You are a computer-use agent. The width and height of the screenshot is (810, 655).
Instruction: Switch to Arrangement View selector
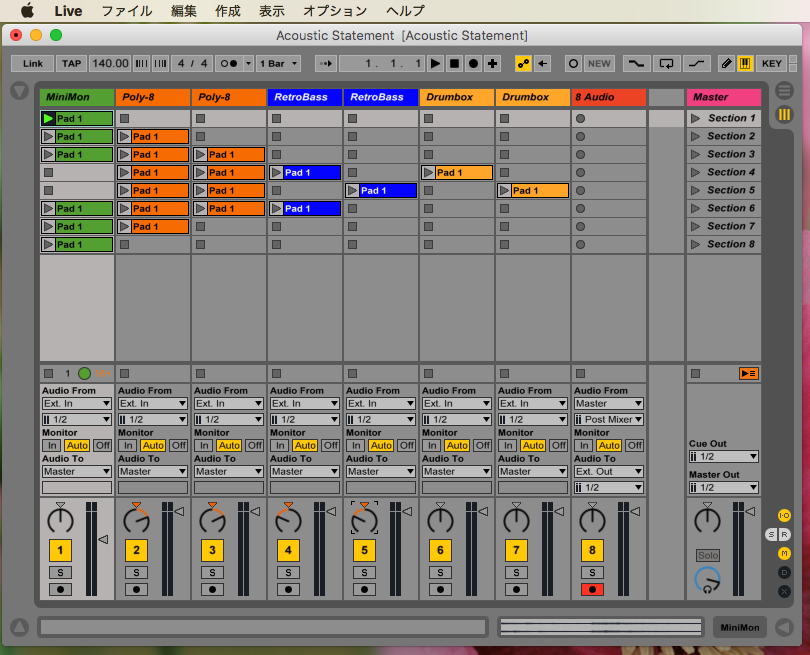coord(784,91)
